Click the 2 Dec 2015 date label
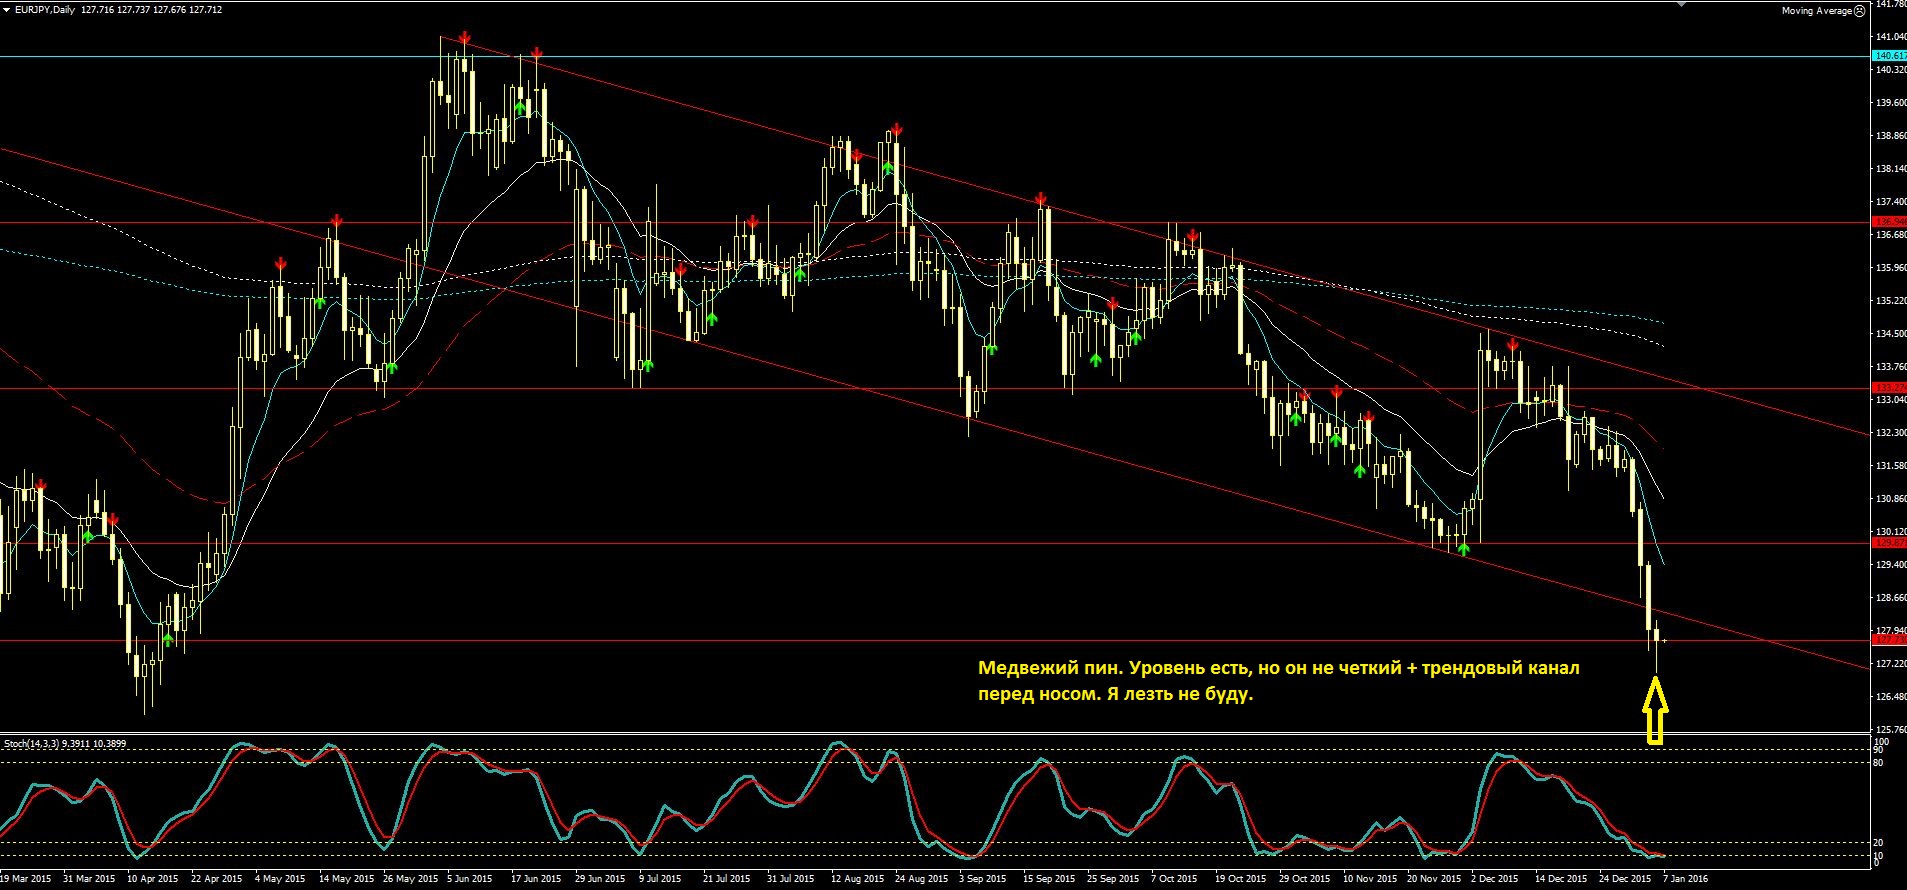Viewport: 1907px width, 890px height. 1495,879
